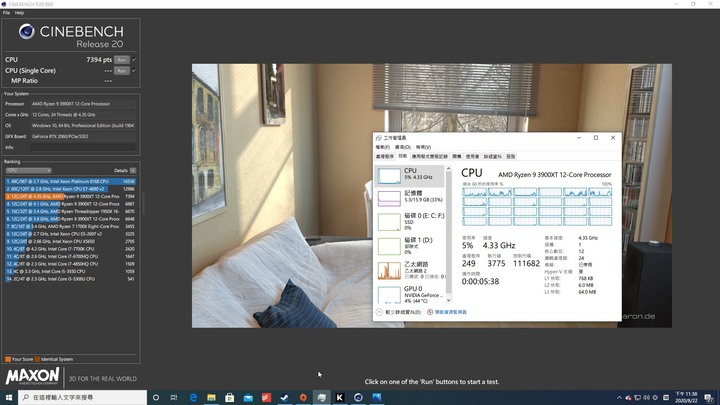Screen dimensions: 720x405
Task: Select CPU item in performance sidebar
Action: (x=410, y=175)
